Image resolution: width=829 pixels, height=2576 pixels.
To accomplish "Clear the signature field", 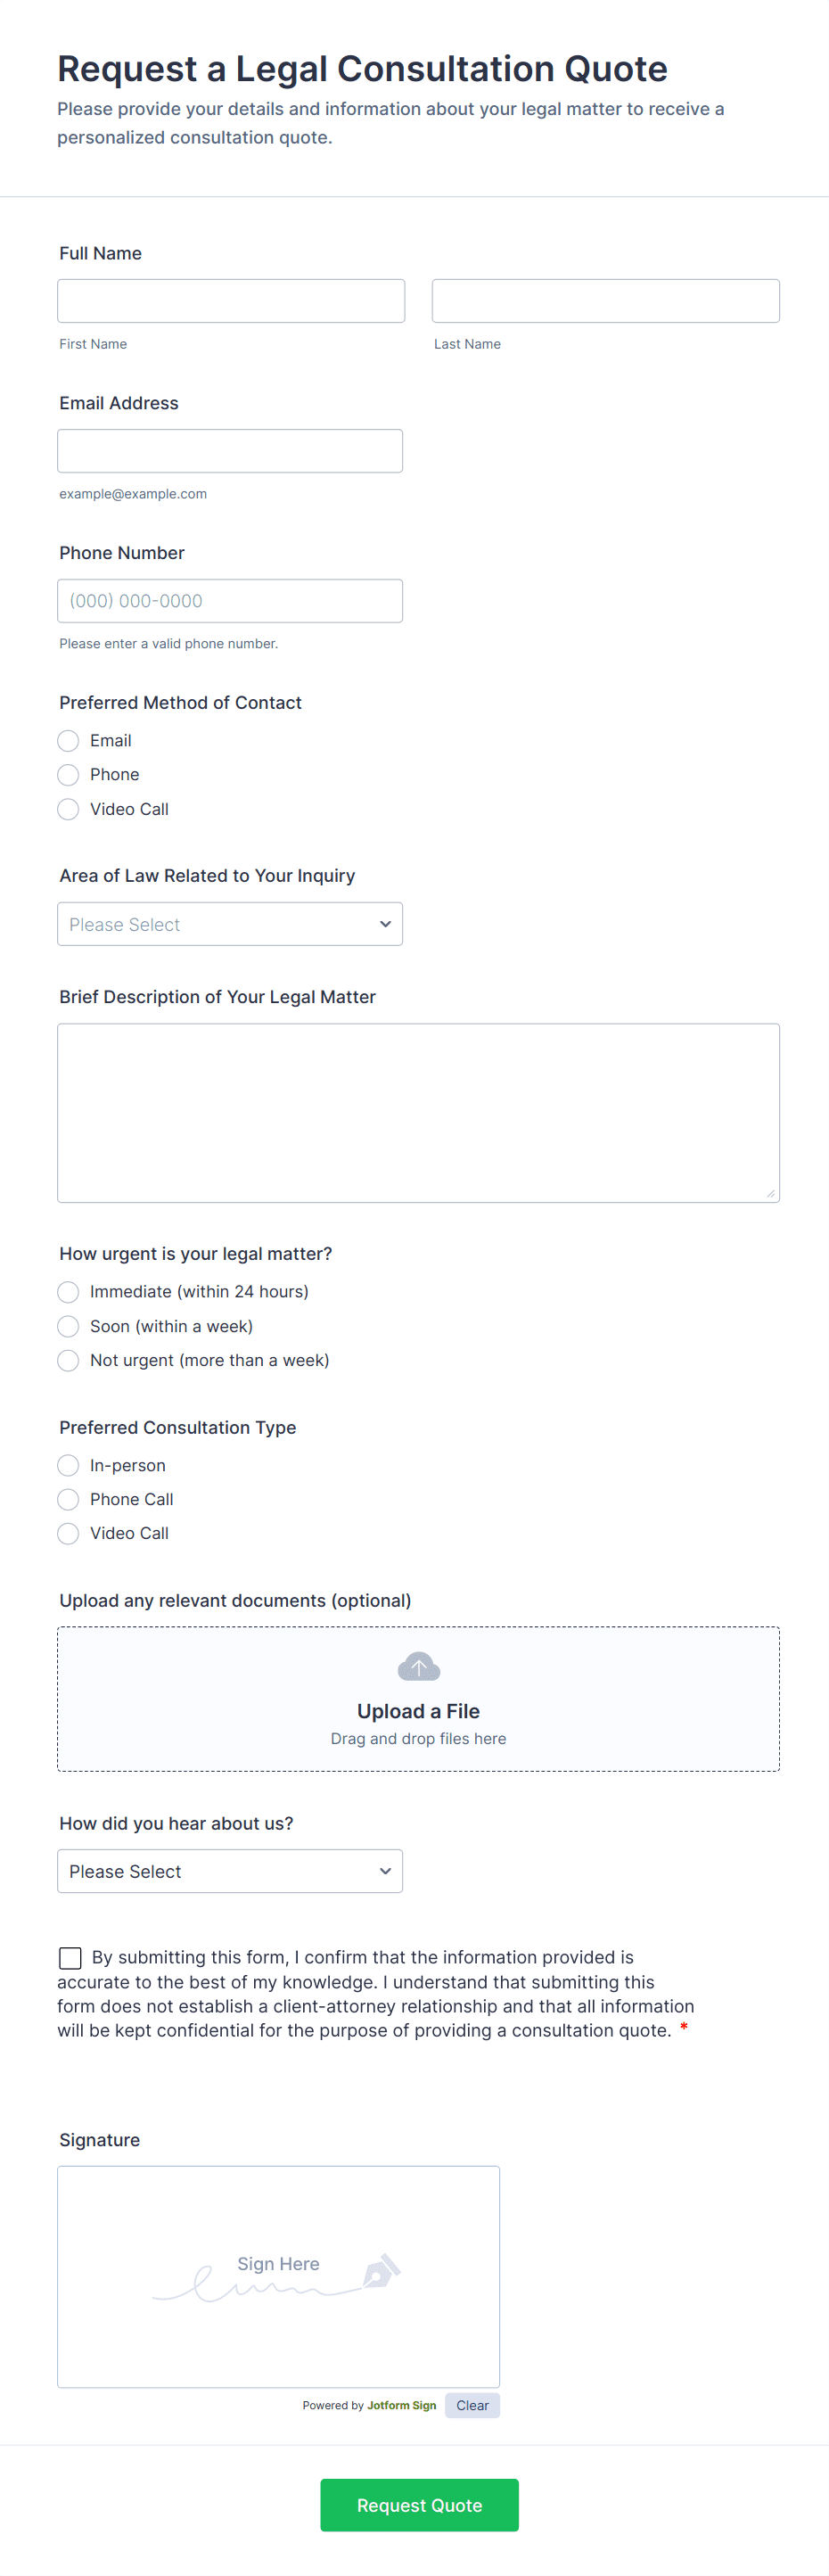I will click(x=472, y=2405).
